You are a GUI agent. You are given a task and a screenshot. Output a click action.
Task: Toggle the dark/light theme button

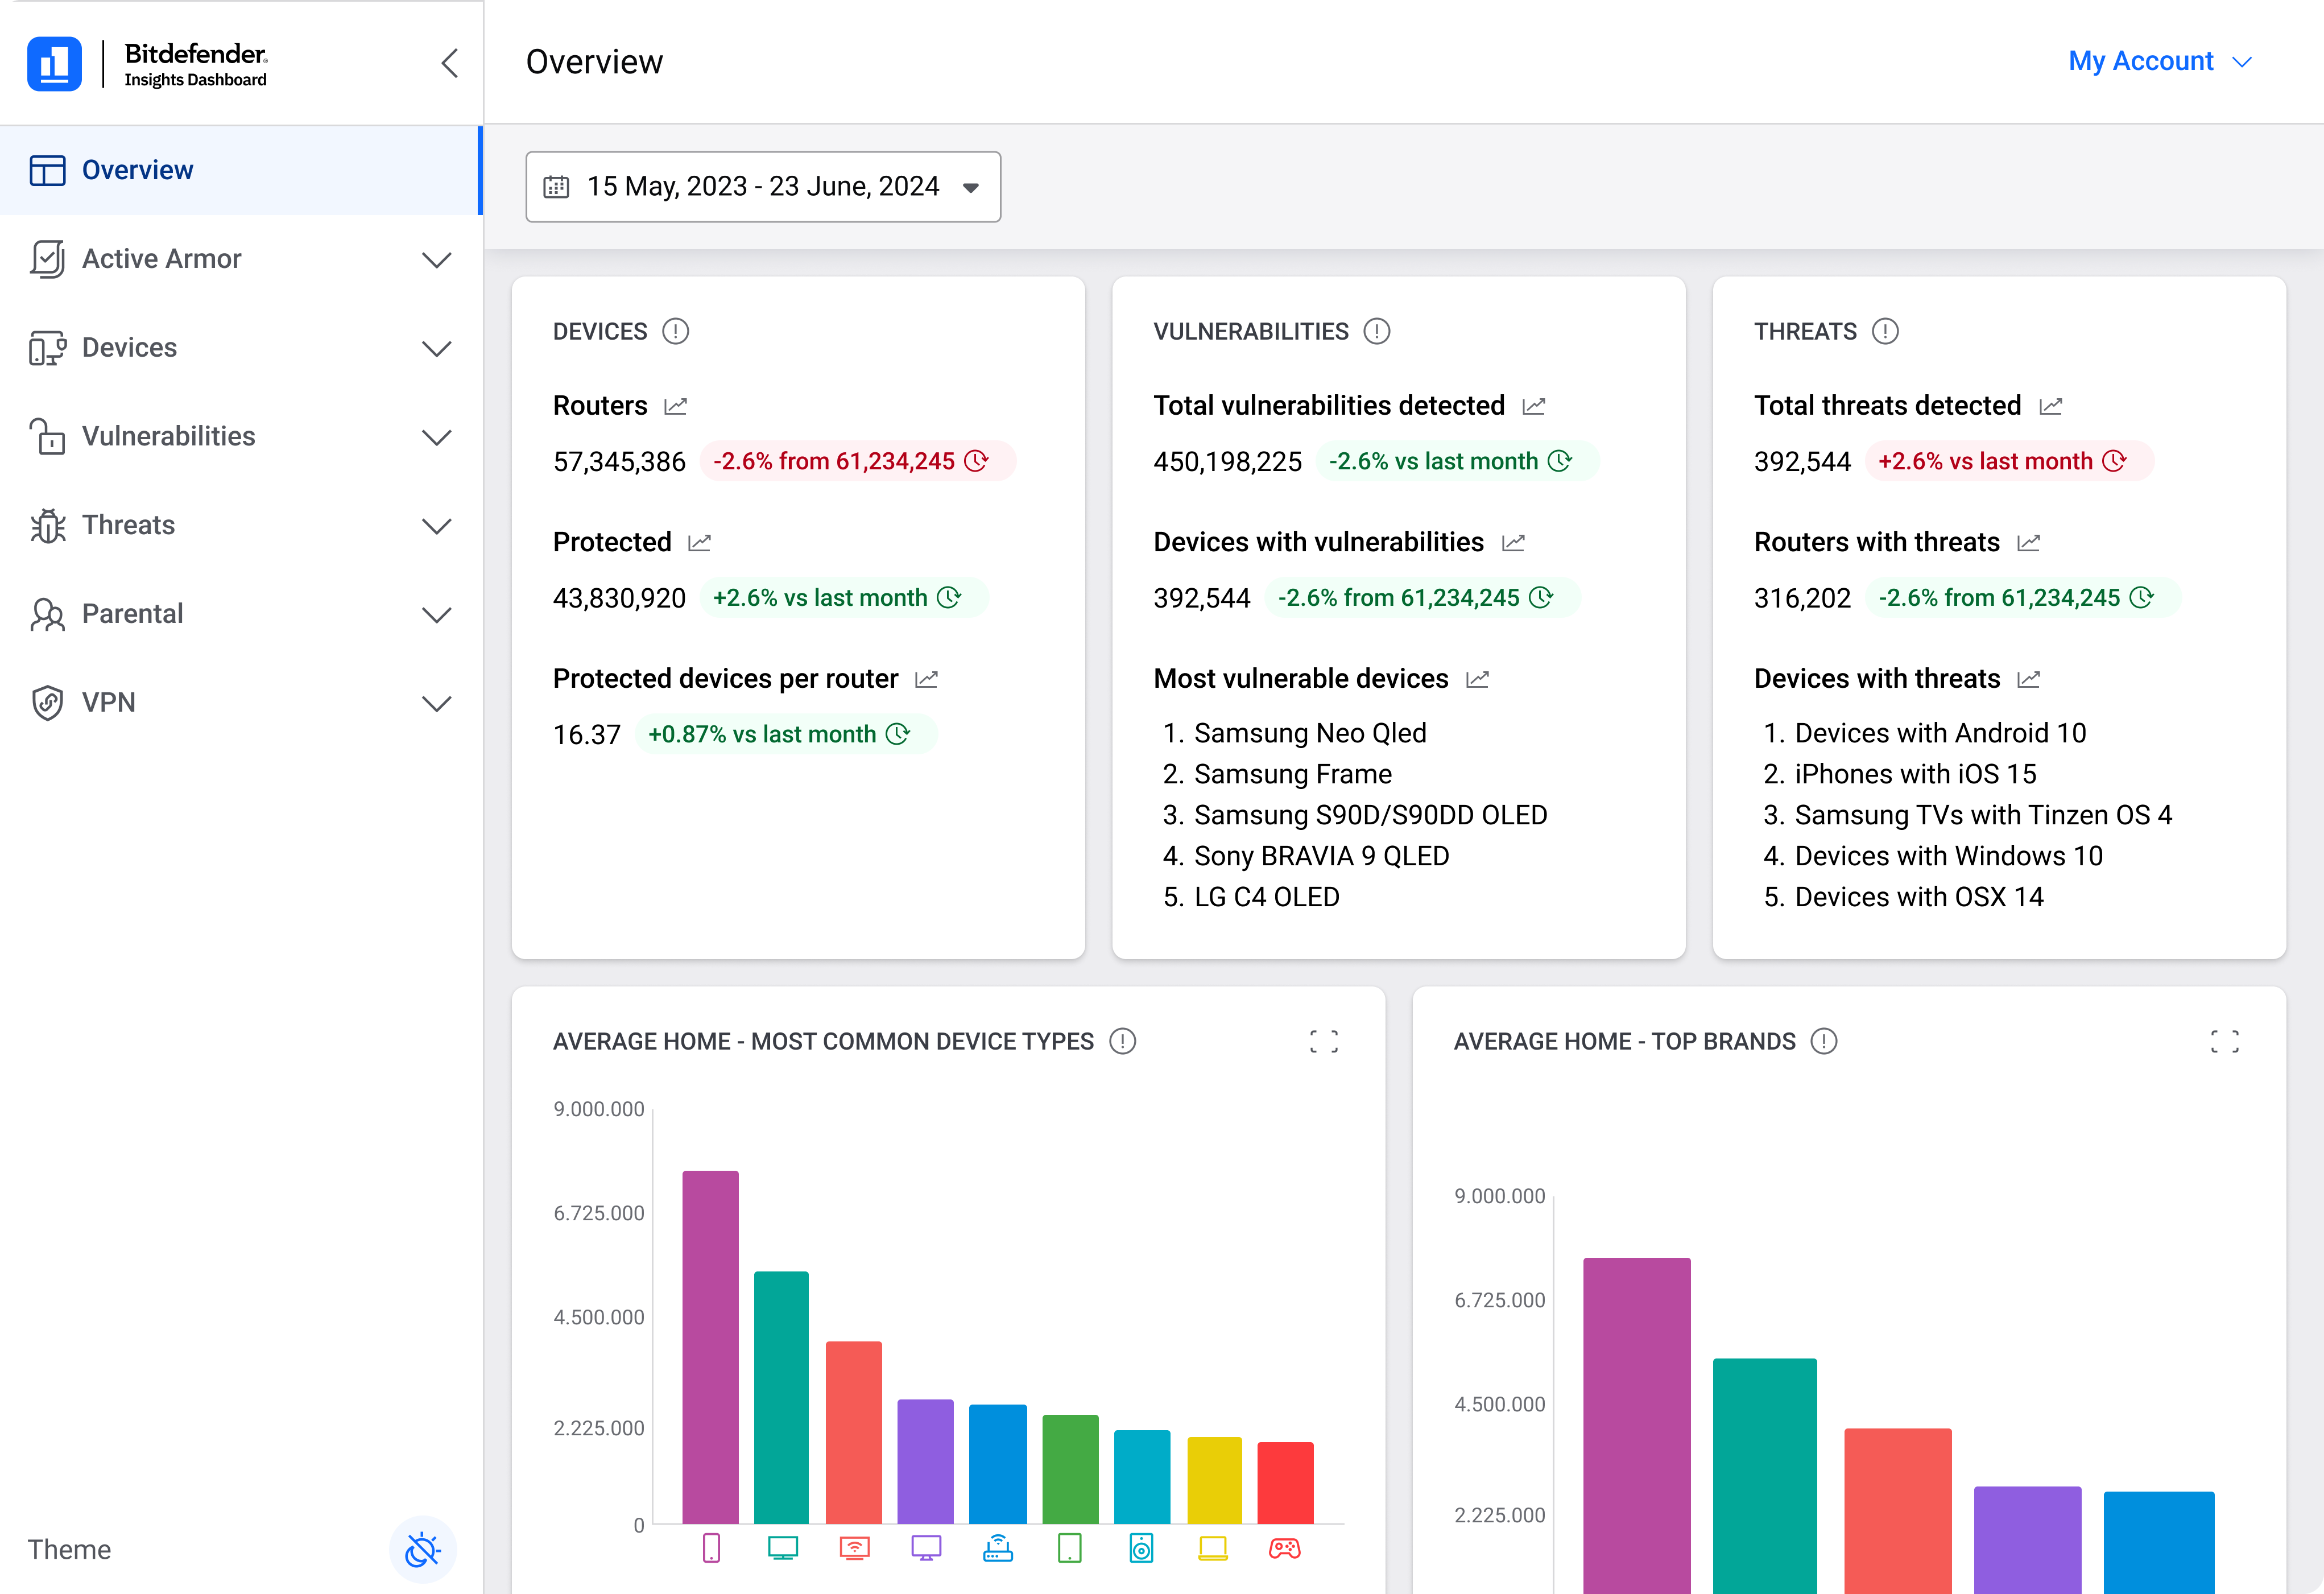[422, 1549]
